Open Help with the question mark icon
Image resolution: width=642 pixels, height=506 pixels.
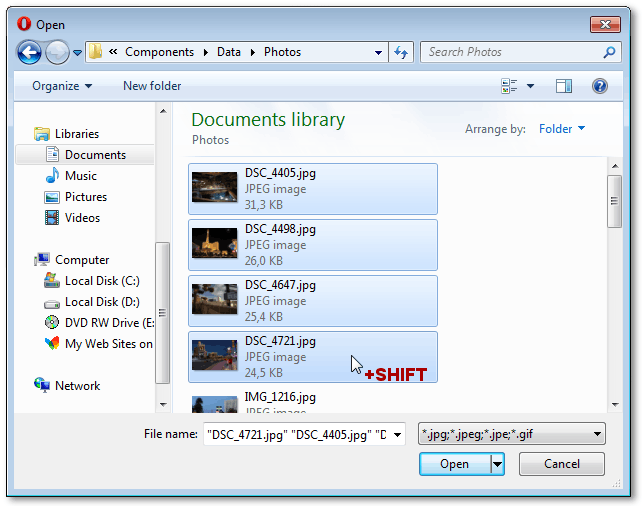click(x=599, y=86)
